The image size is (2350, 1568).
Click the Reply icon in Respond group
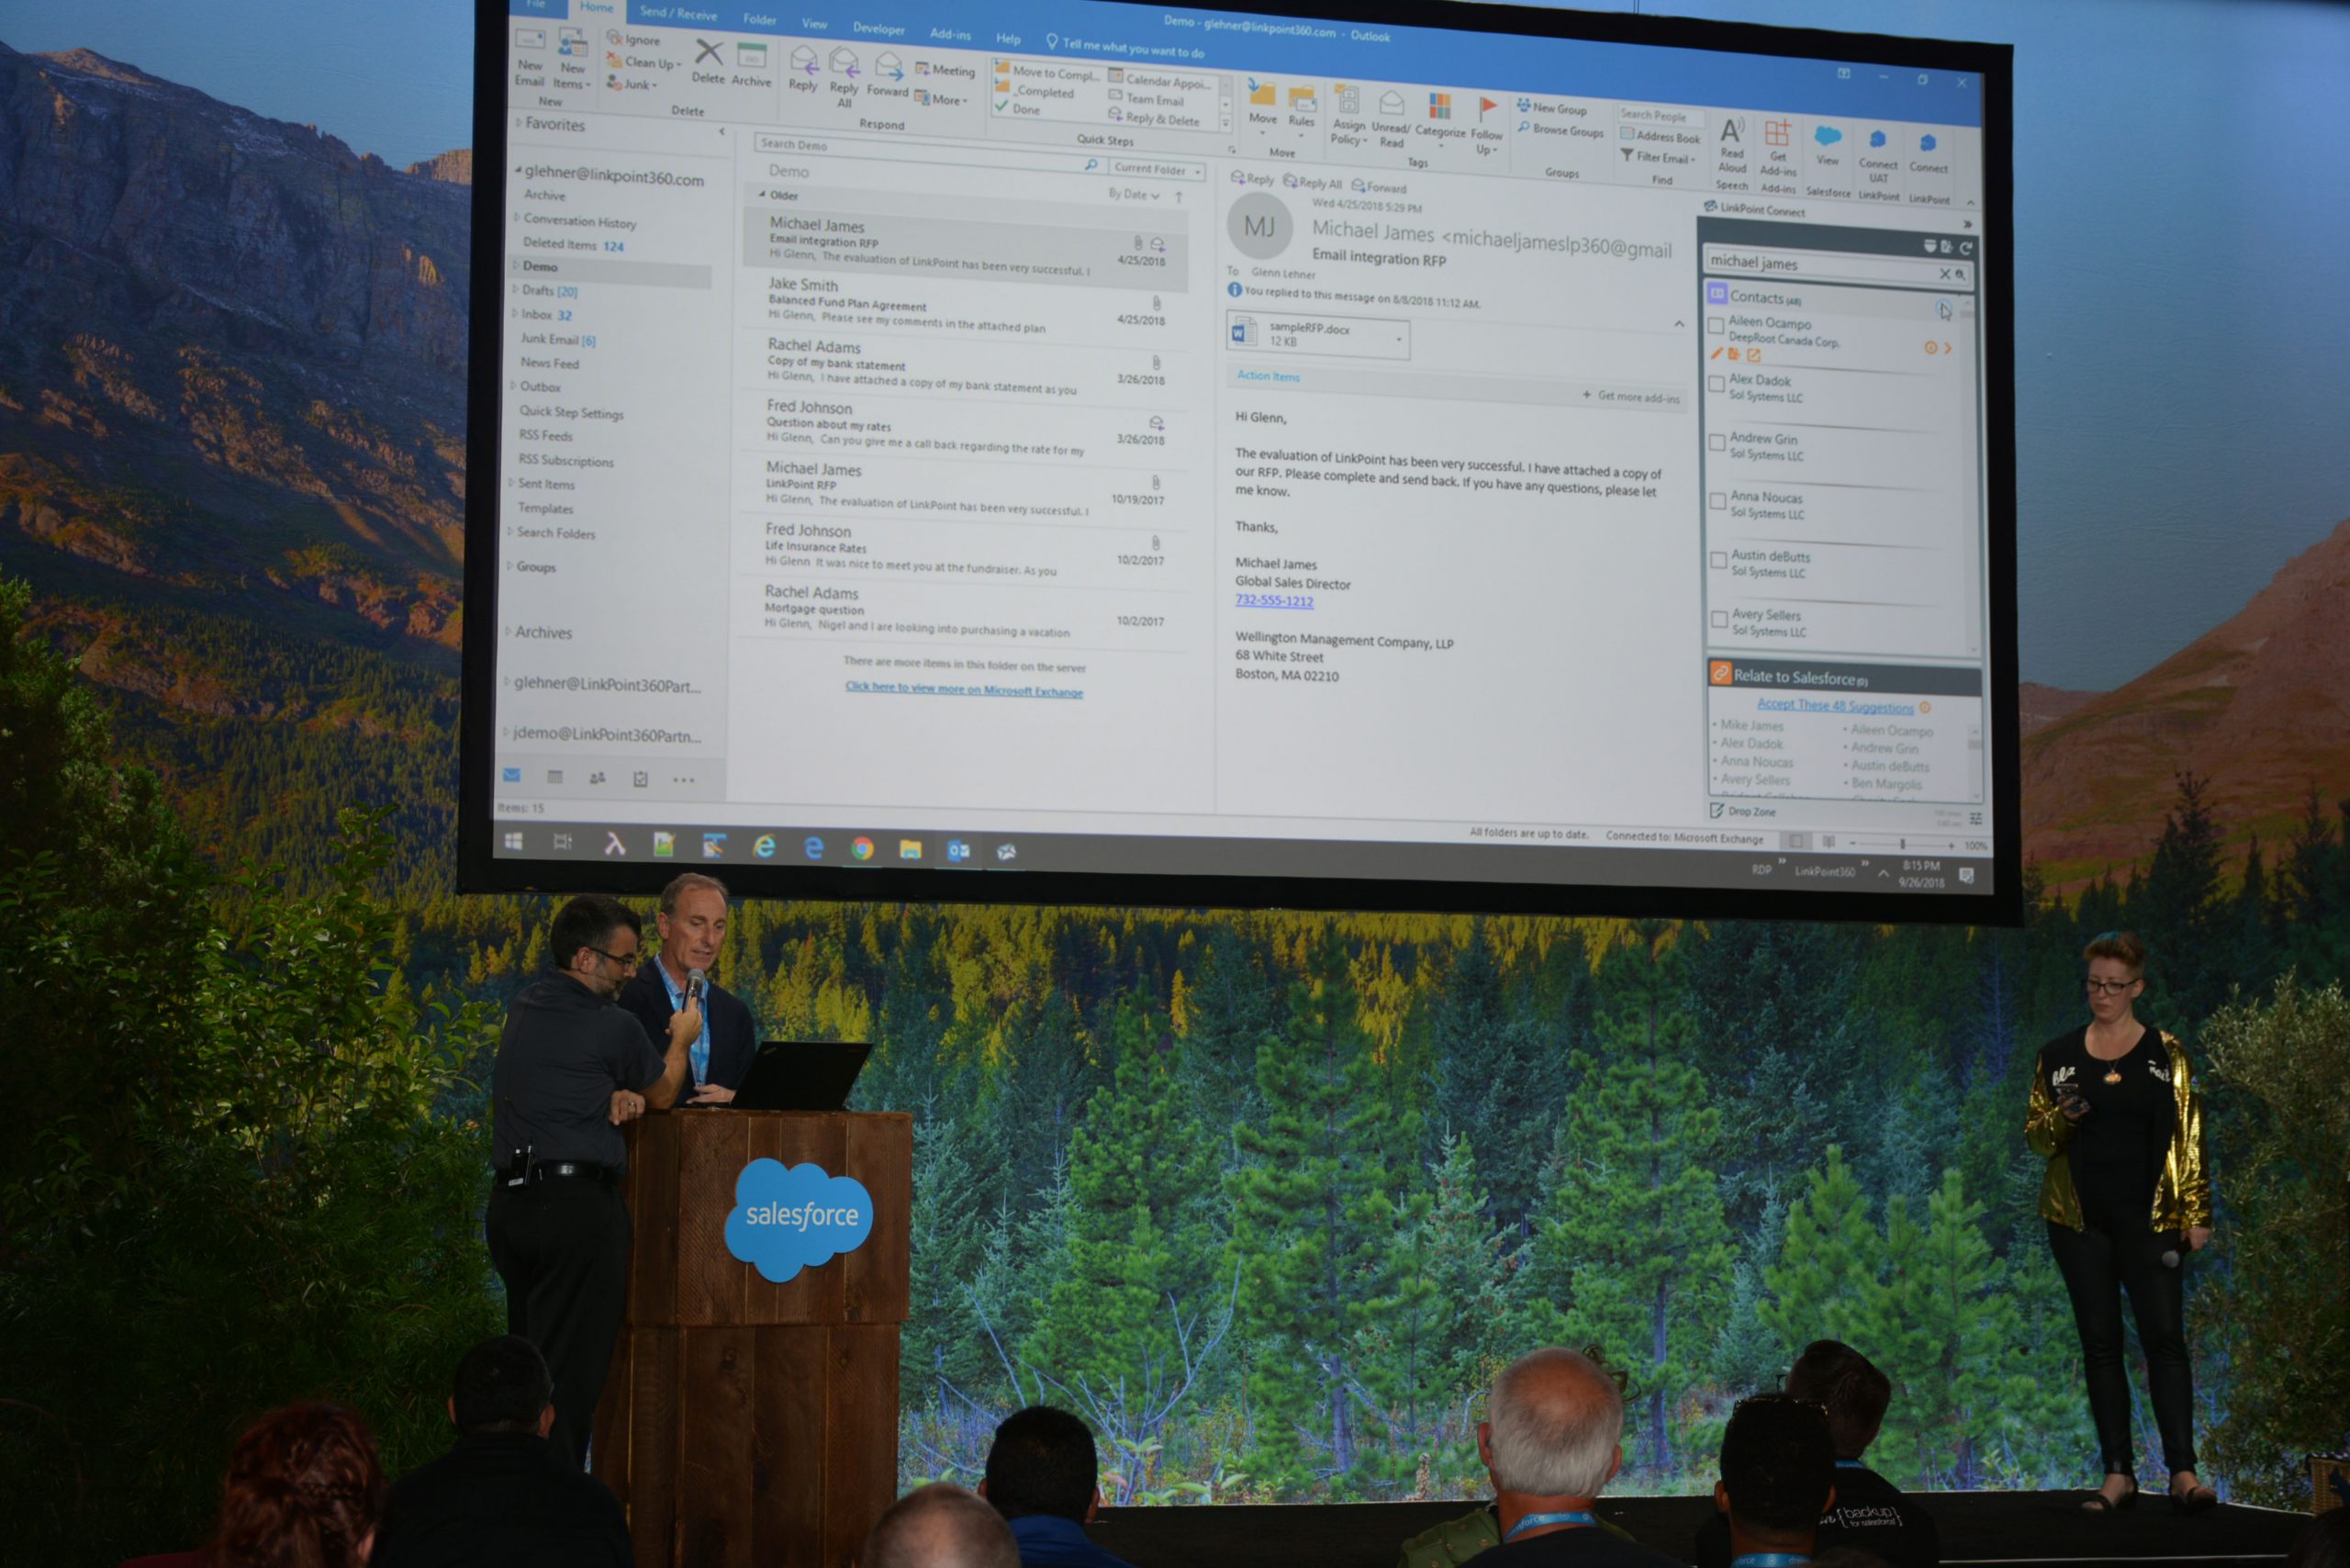803,61
